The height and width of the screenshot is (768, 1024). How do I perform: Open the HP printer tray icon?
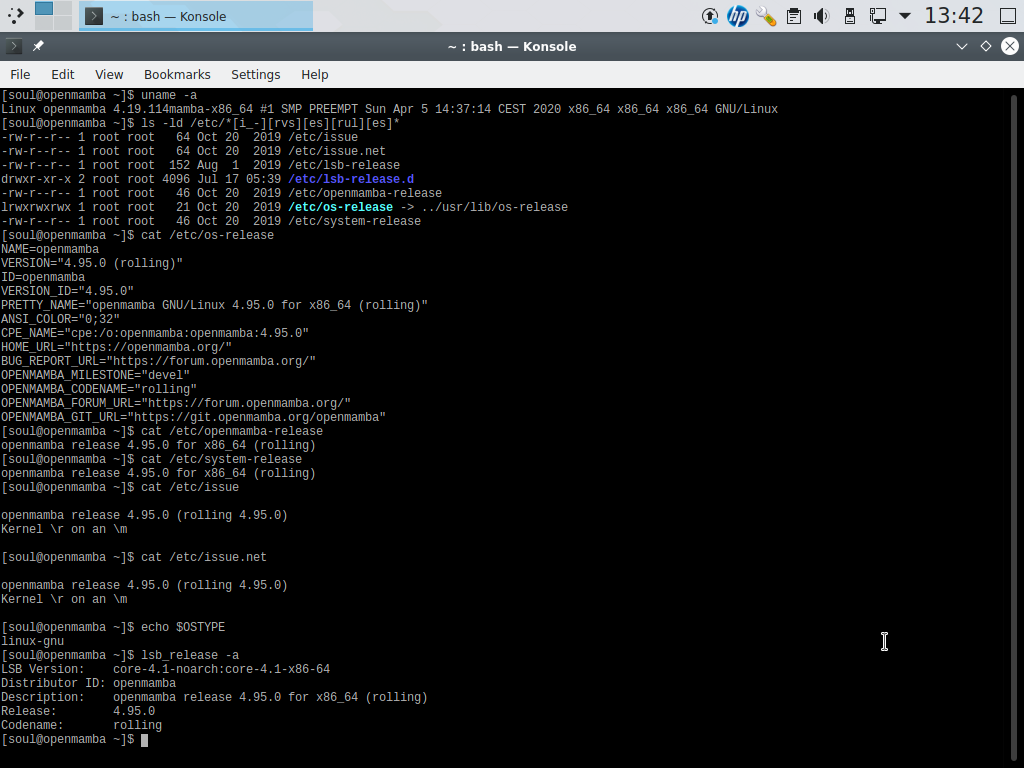(x=738, y=16)
